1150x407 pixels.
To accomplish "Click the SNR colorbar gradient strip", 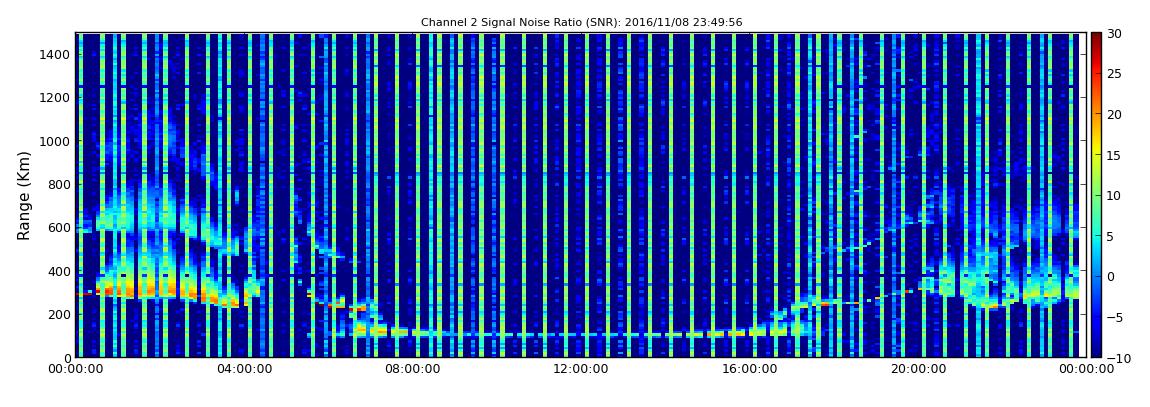I will [1096, 195].
